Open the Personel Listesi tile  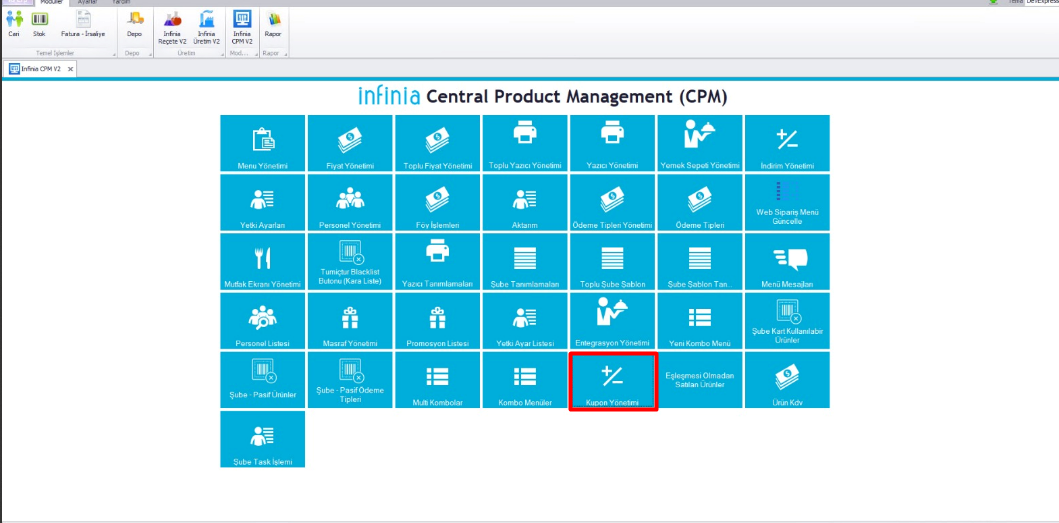coord(263,321)
